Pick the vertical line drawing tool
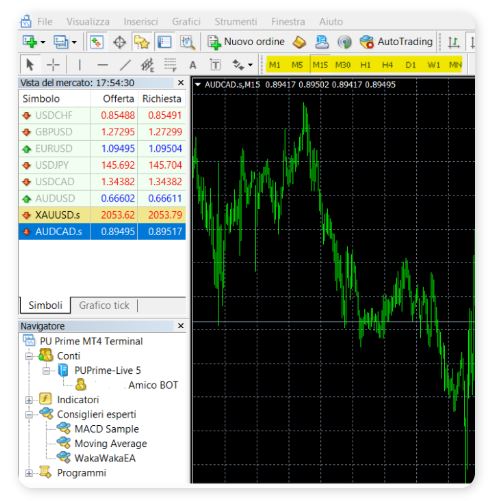Screen dimensions: 493x501 click(x=79, y=65)
